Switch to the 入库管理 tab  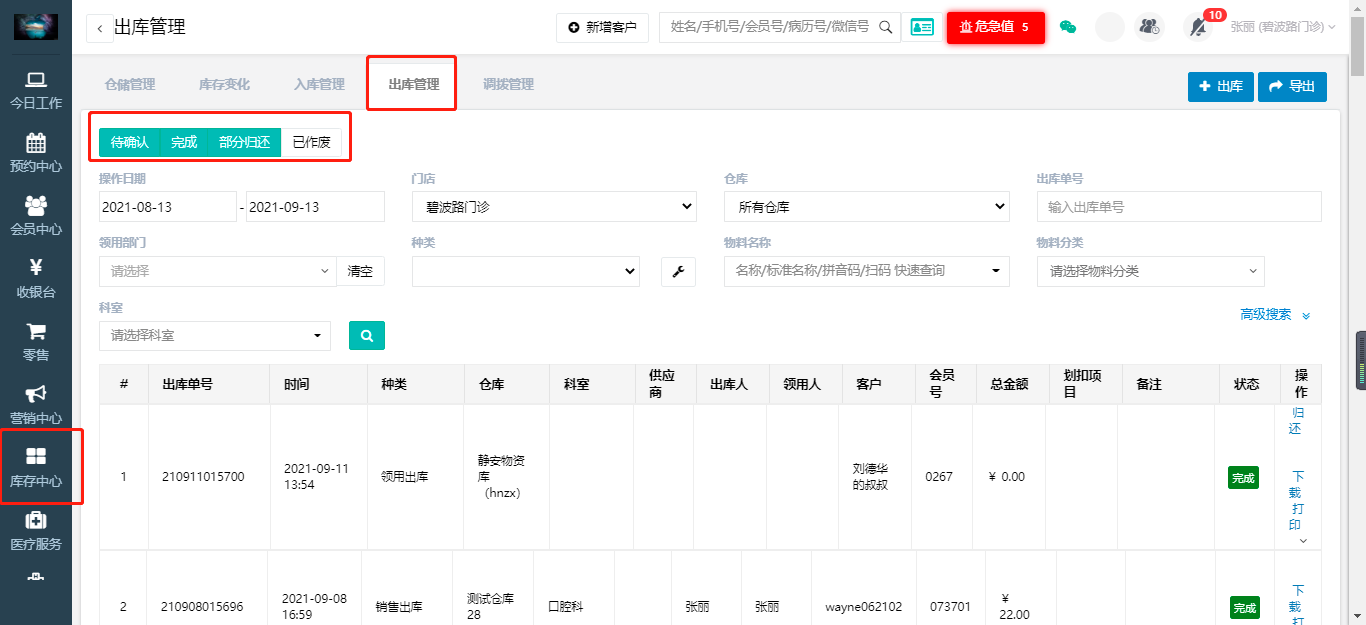(x=319, y=85)
